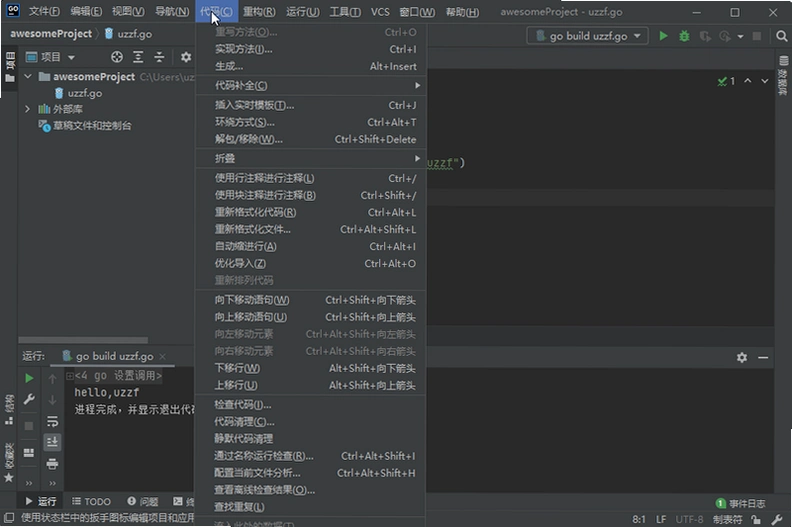Expand Code Completion submenu
This screenshot has height=527, width=792.
click(311, 85)
